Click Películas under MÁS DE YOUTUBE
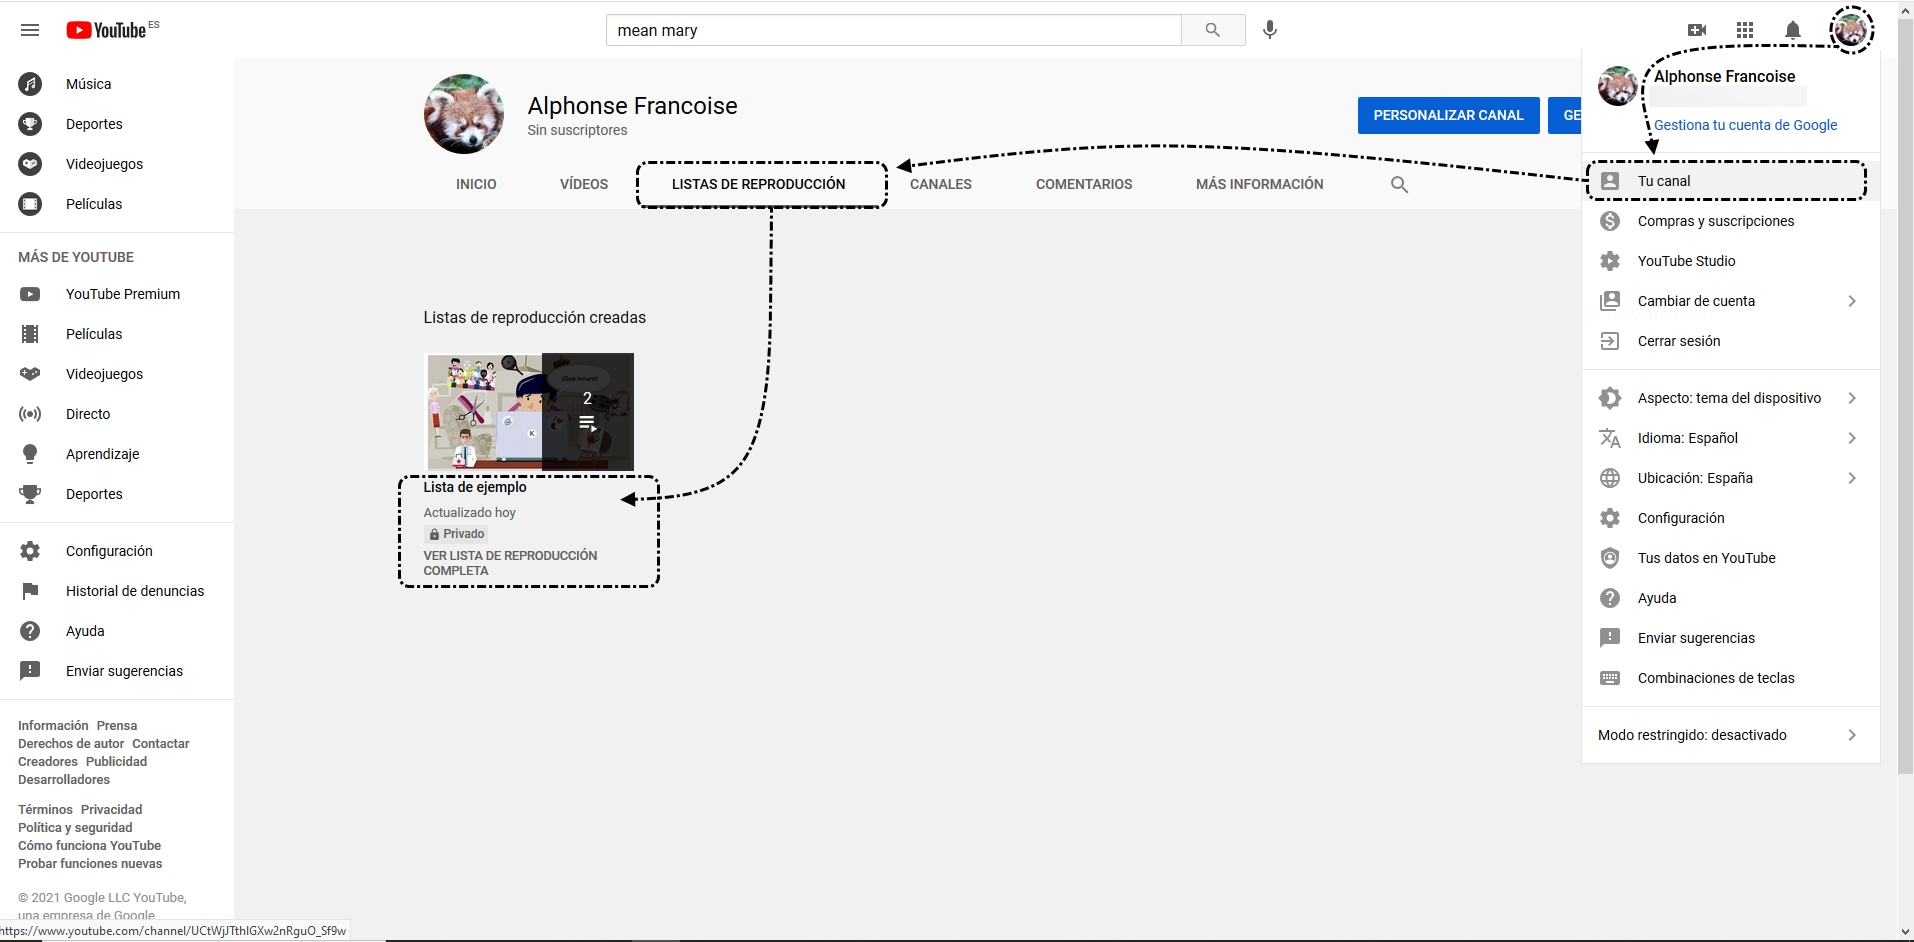Image resolution: width=1914 pixels, height=942 pixels. pyautogui.click(x=94, y=334)
